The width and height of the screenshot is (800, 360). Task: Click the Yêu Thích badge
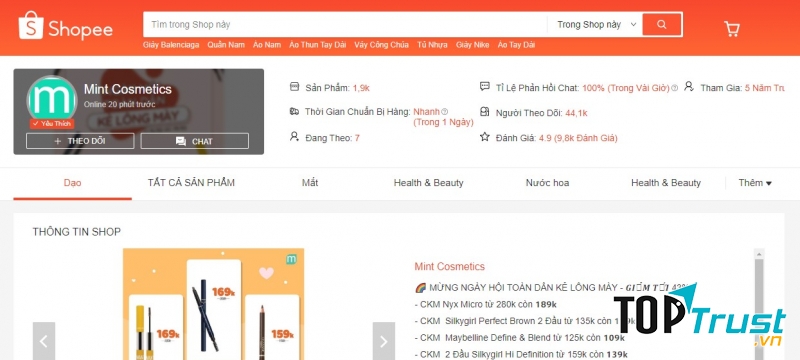pos(52,123)
